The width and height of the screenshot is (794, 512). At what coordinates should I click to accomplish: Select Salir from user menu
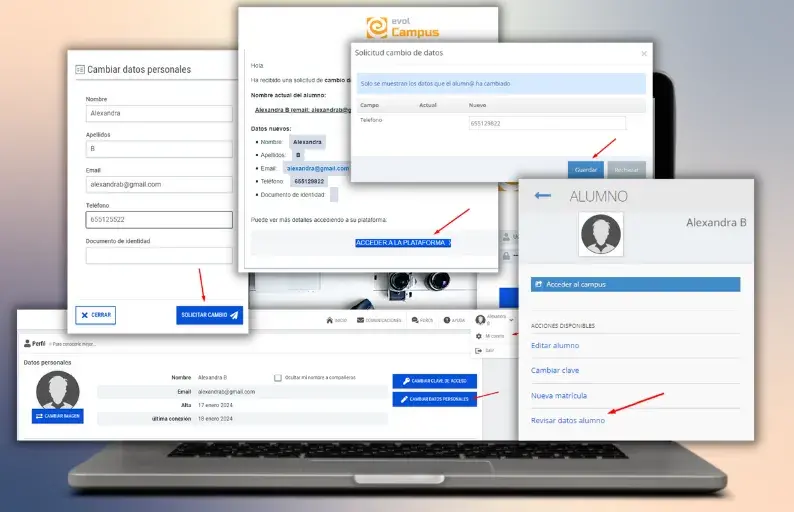coord(488,350)
